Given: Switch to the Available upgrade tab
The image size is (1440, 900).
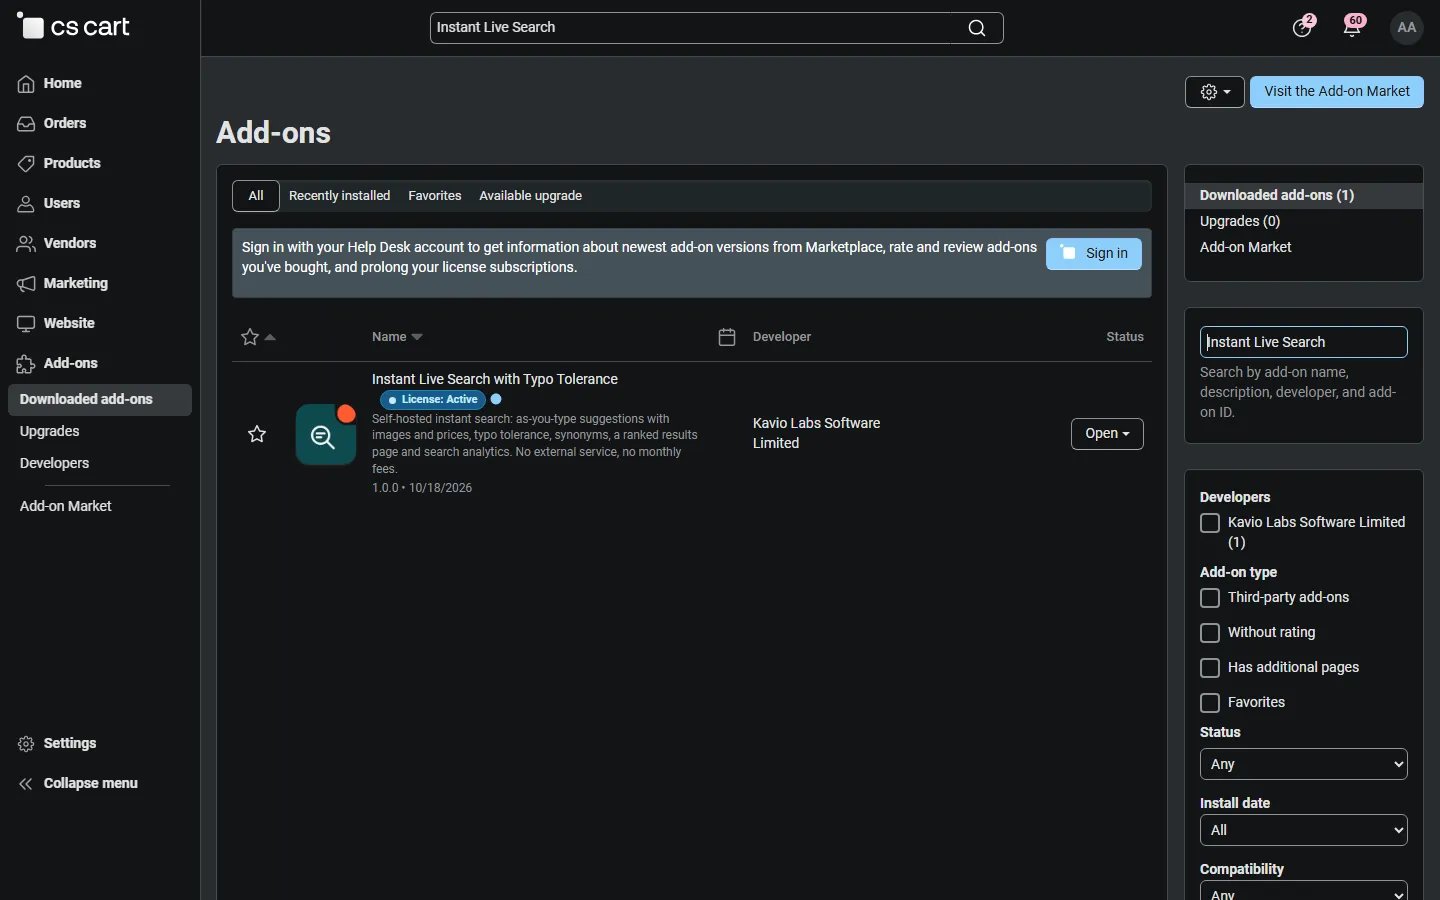Looking at the screenshot, I should click(x=531, y=196).
